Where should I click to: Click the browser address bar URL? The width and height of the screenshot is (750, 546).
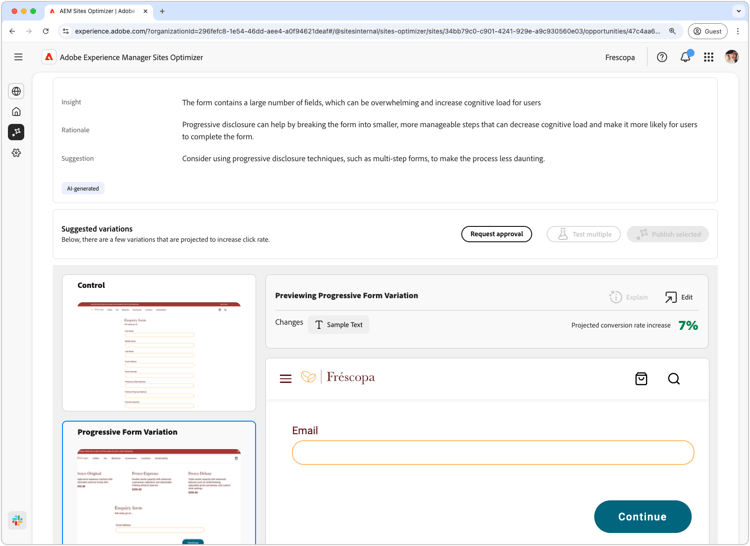367,31
